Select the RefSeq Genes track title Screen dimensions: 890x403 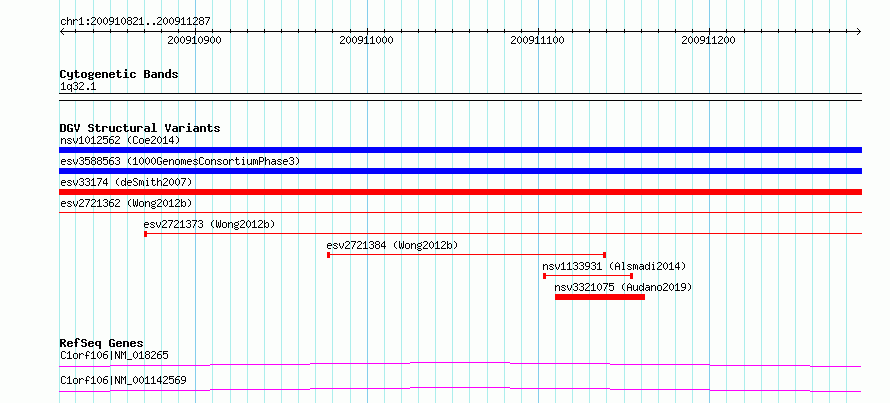102,343
